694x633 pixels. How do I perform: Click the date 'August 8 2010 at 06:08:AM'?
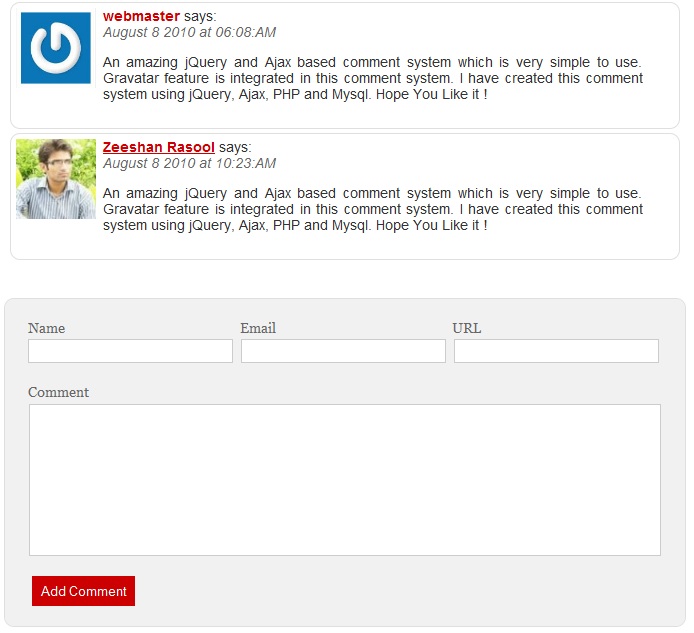click(x=189, y=32)
